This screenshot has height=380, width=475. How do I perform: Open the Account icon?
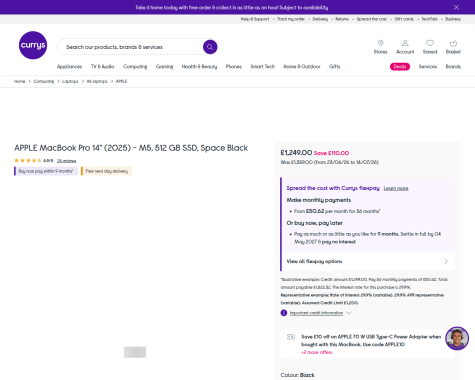click(405, 47)
